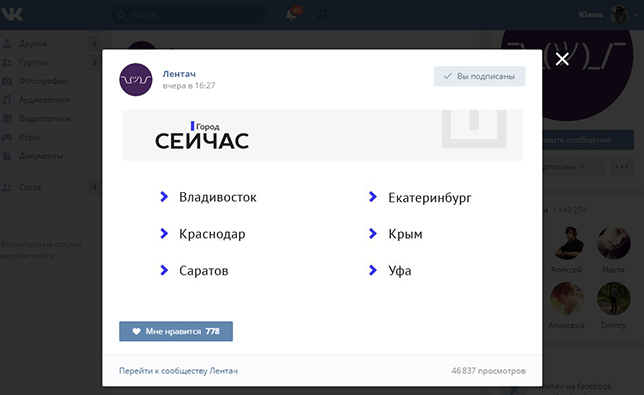Viewport: 644px width, 395px height.
Task: Select Саратов city link
Action: click(x=204, y=271)
